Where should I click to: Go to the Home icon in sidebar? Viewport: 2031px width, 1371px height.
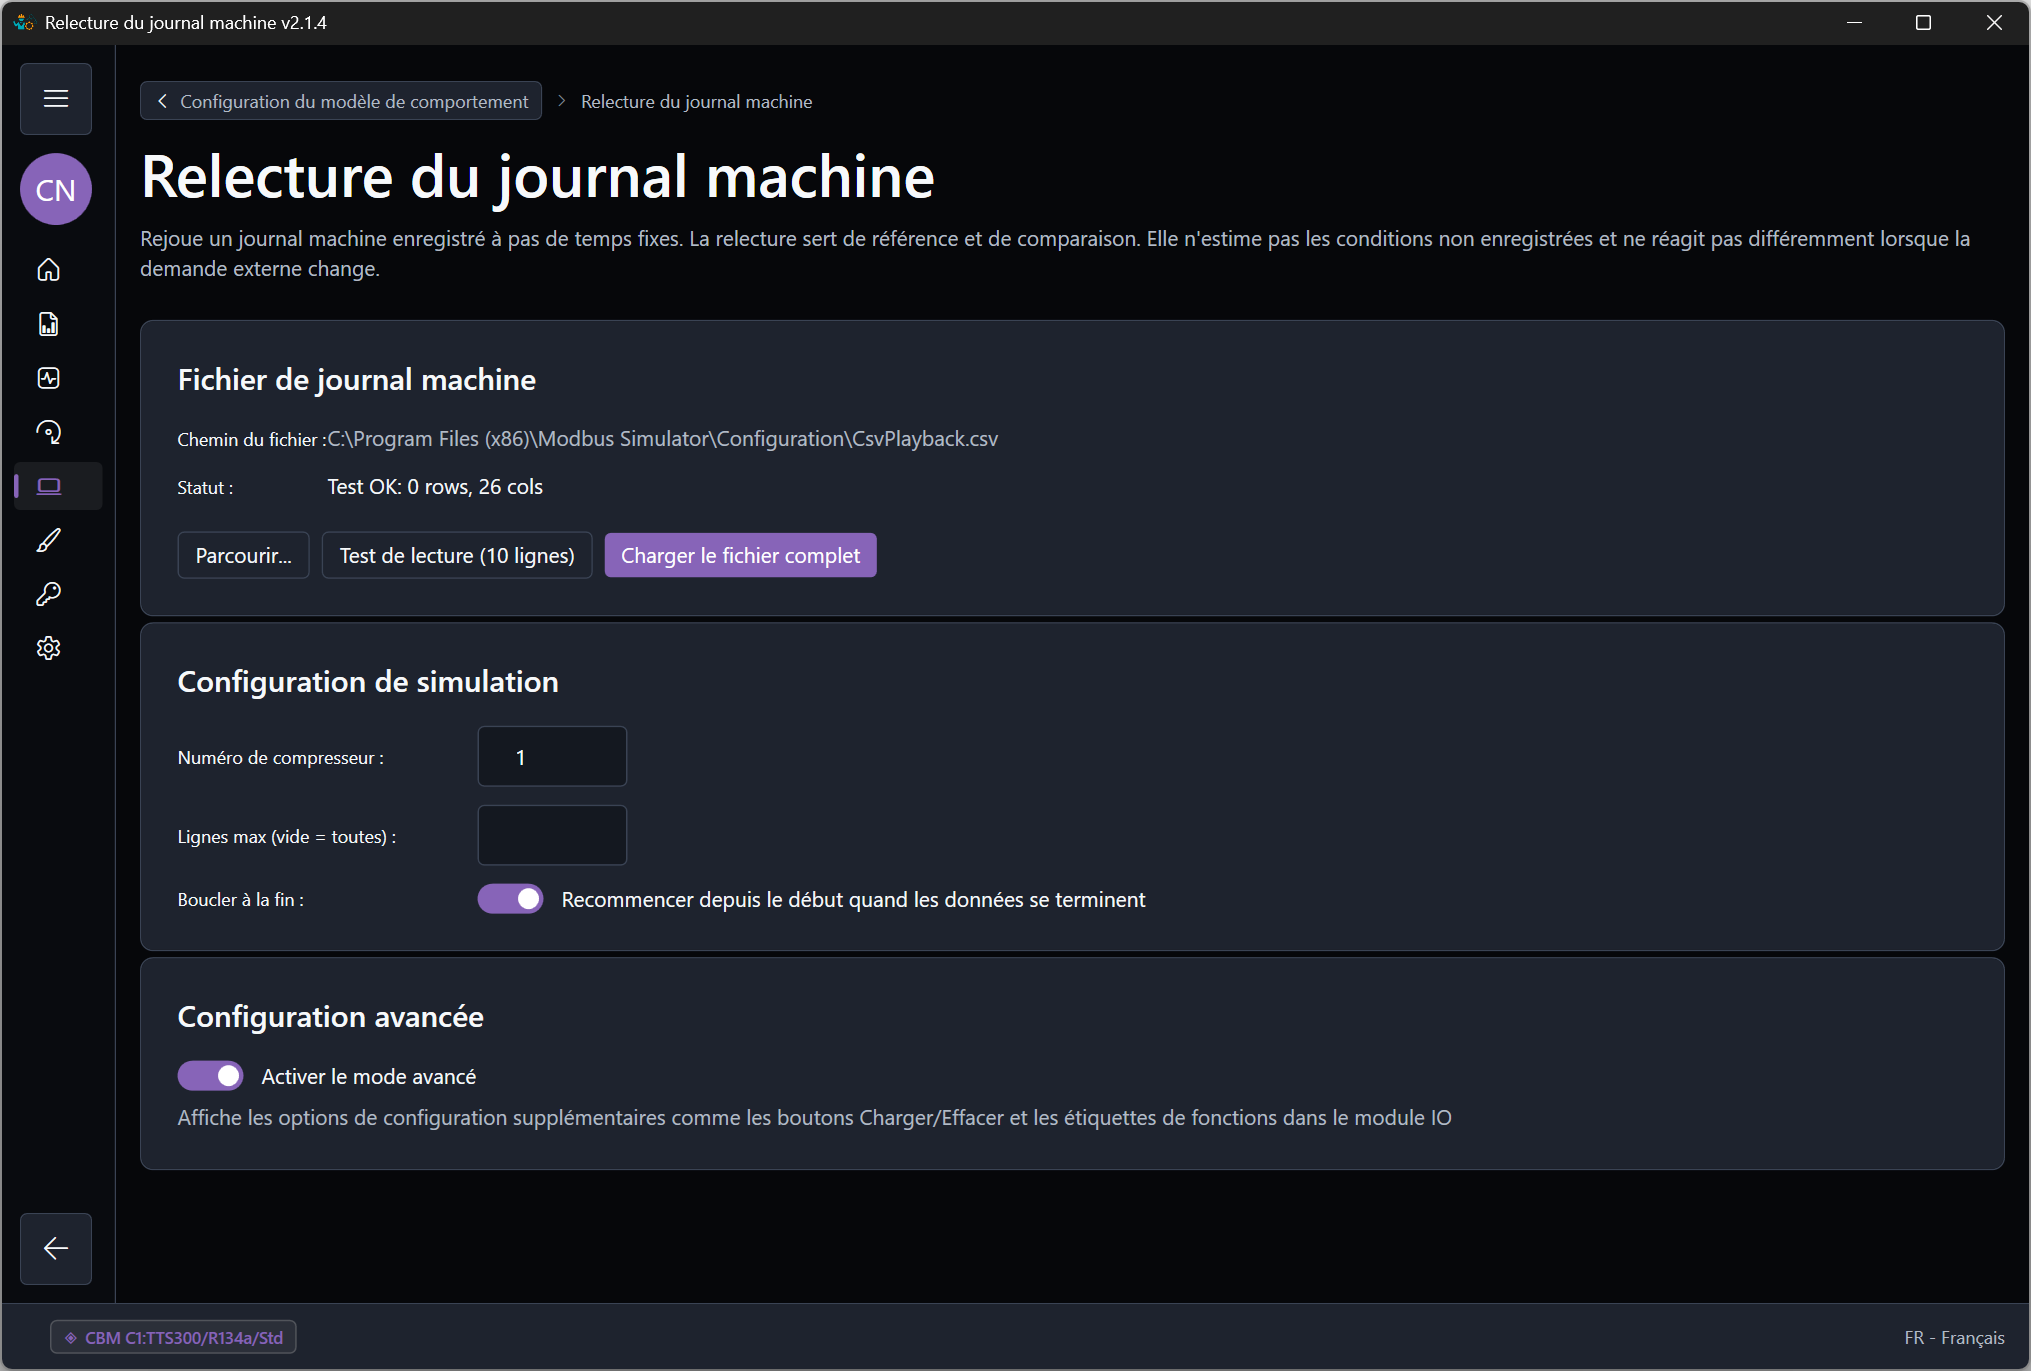point(49,270)
